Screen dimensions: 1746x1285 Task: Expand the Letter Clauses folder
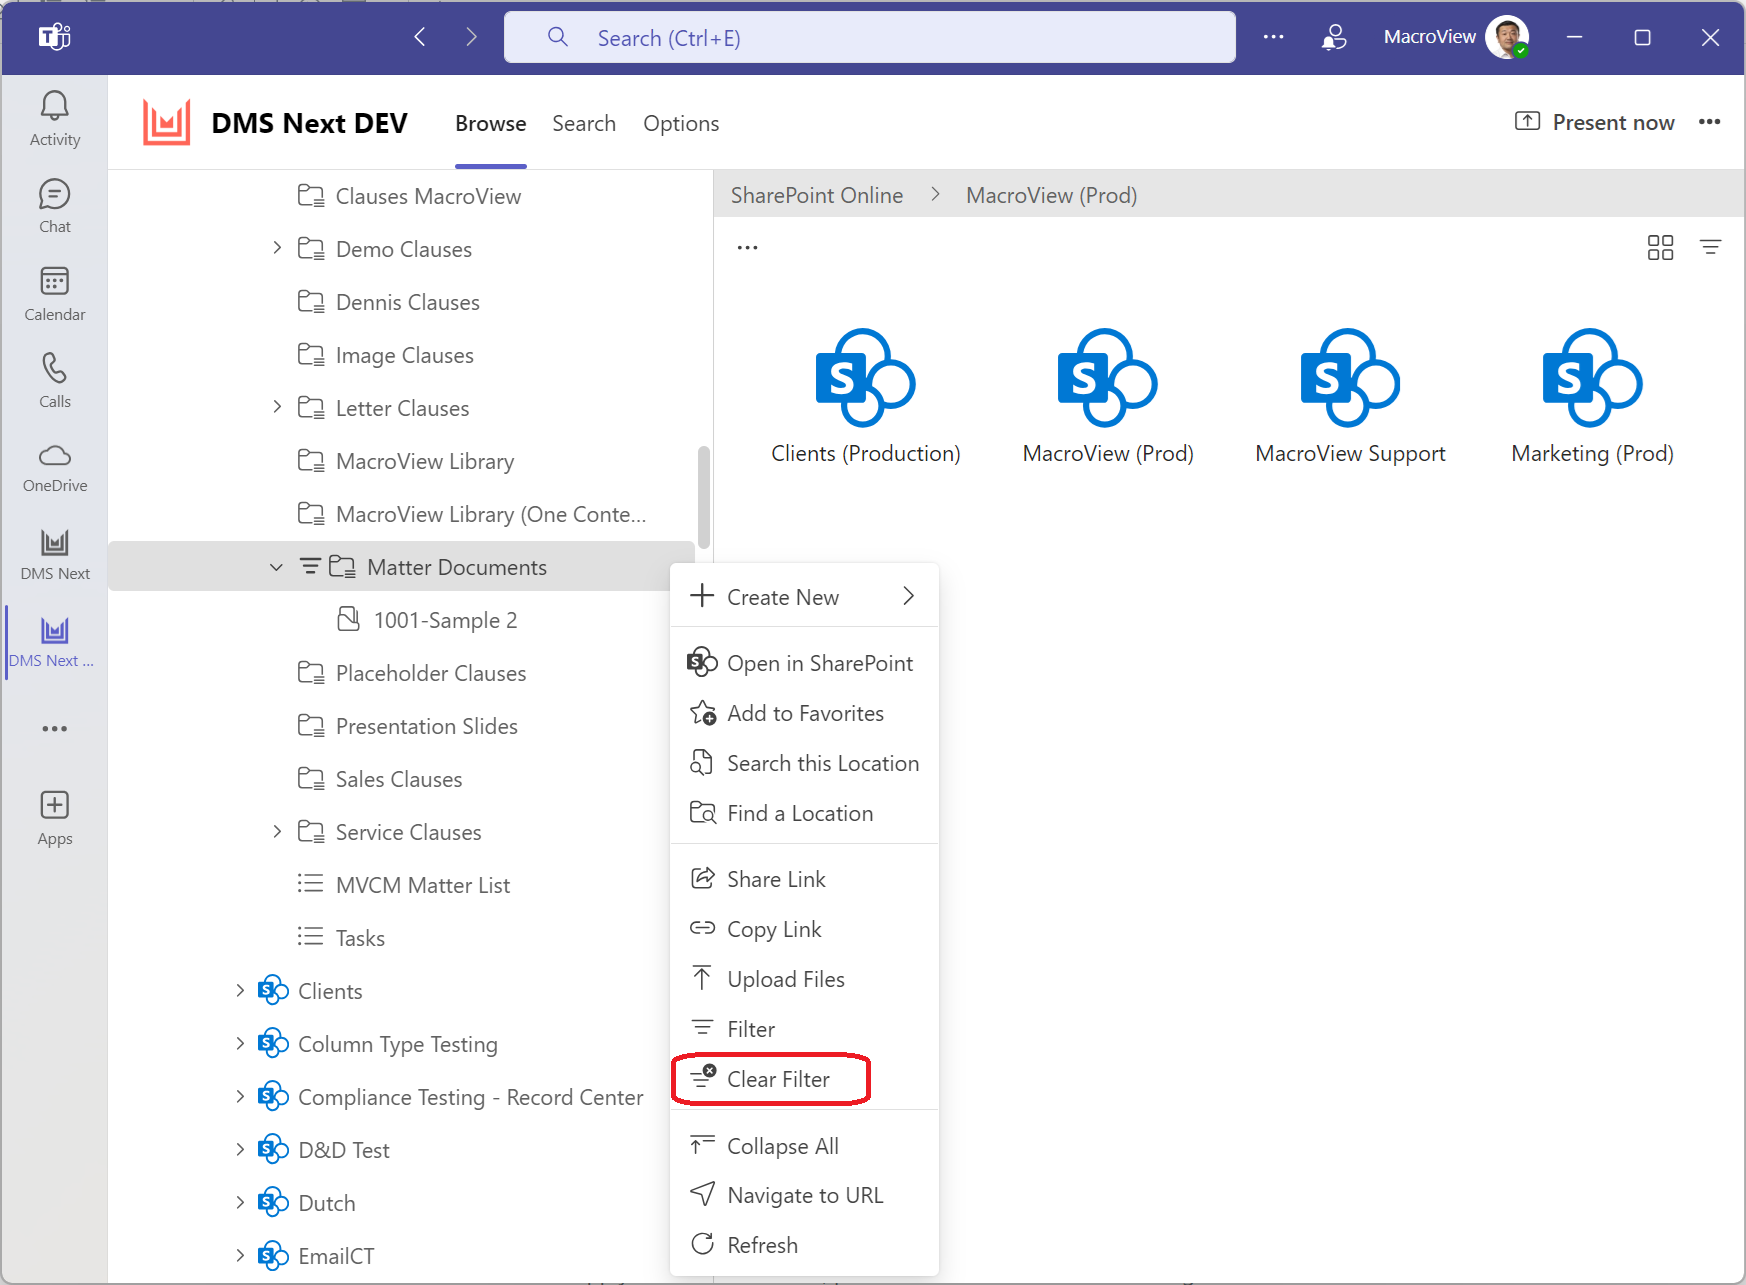point(277,407)
